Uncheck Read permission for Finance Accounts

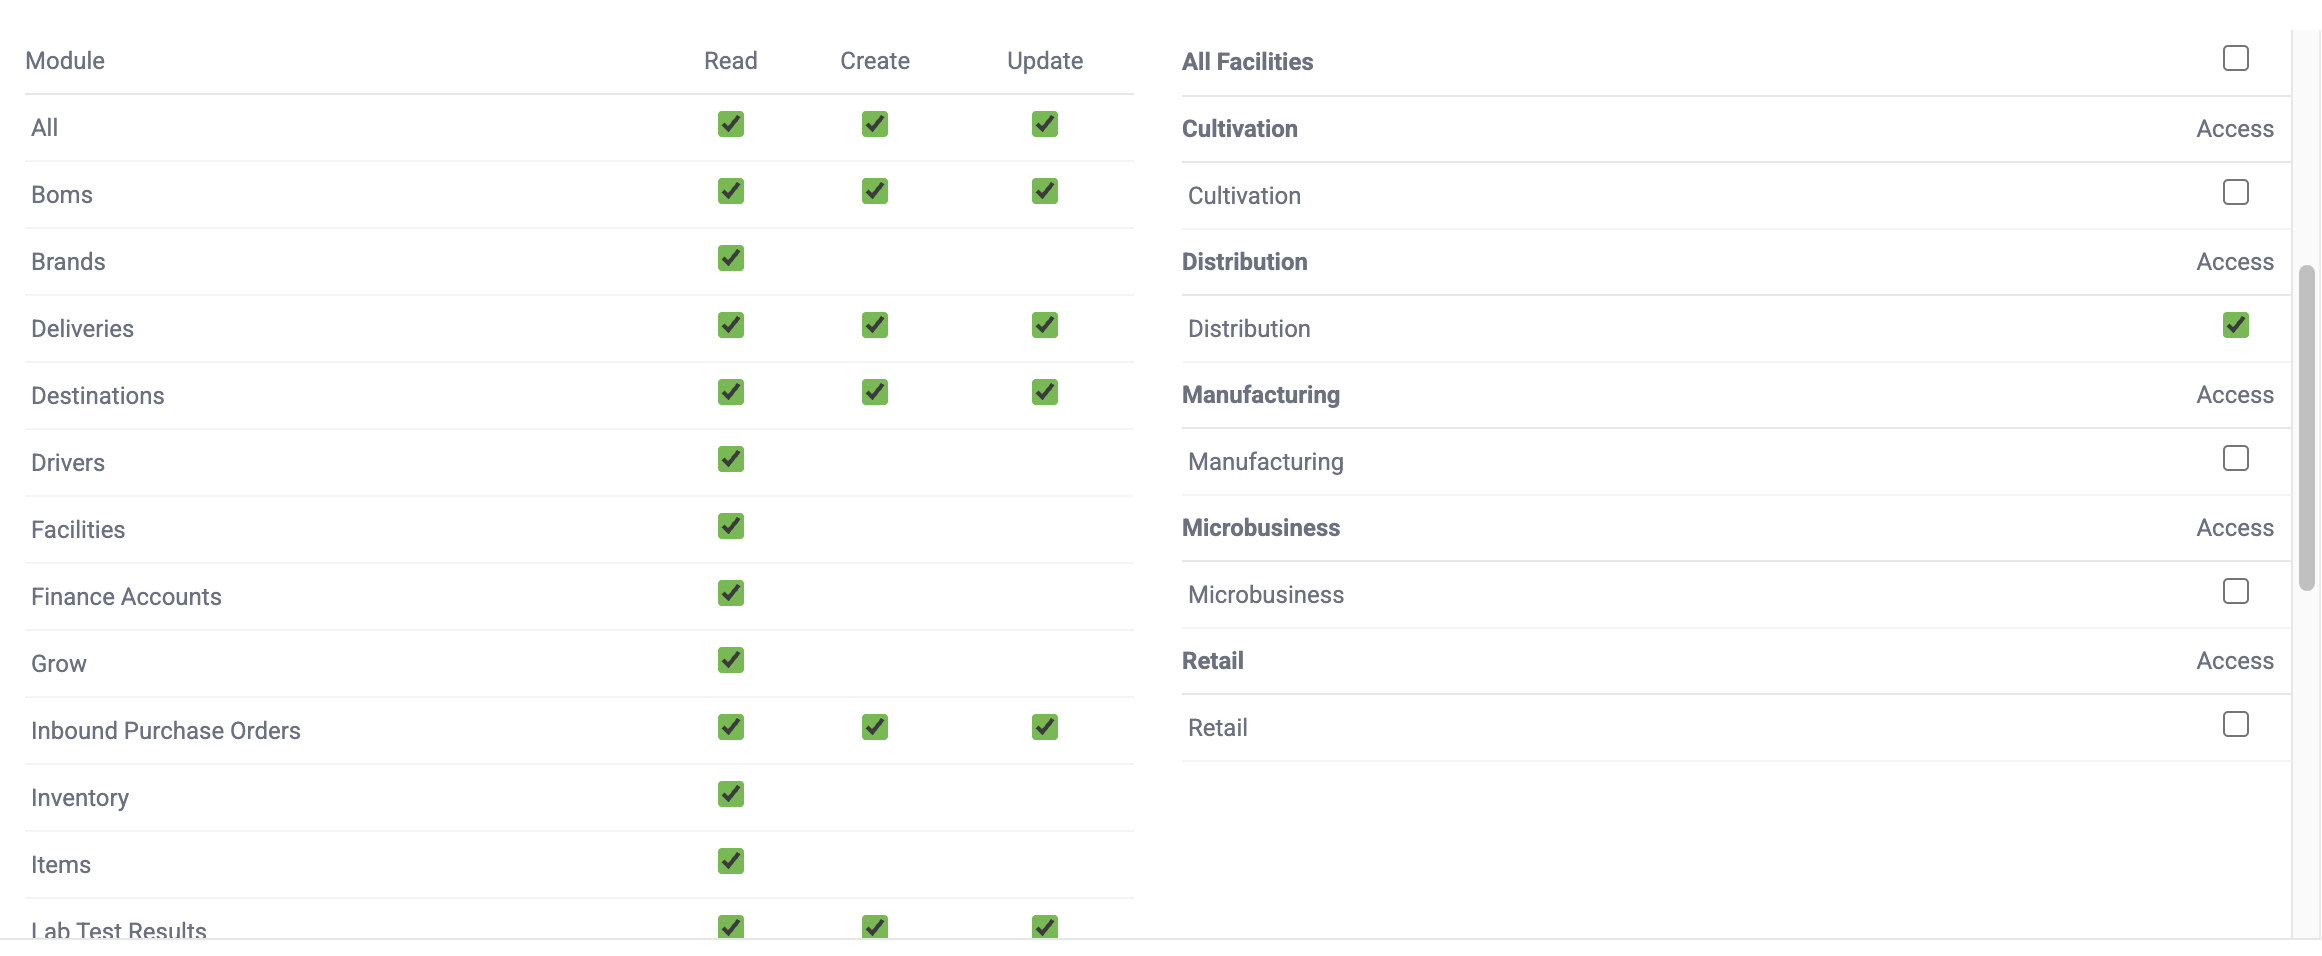tap(731, 593)
